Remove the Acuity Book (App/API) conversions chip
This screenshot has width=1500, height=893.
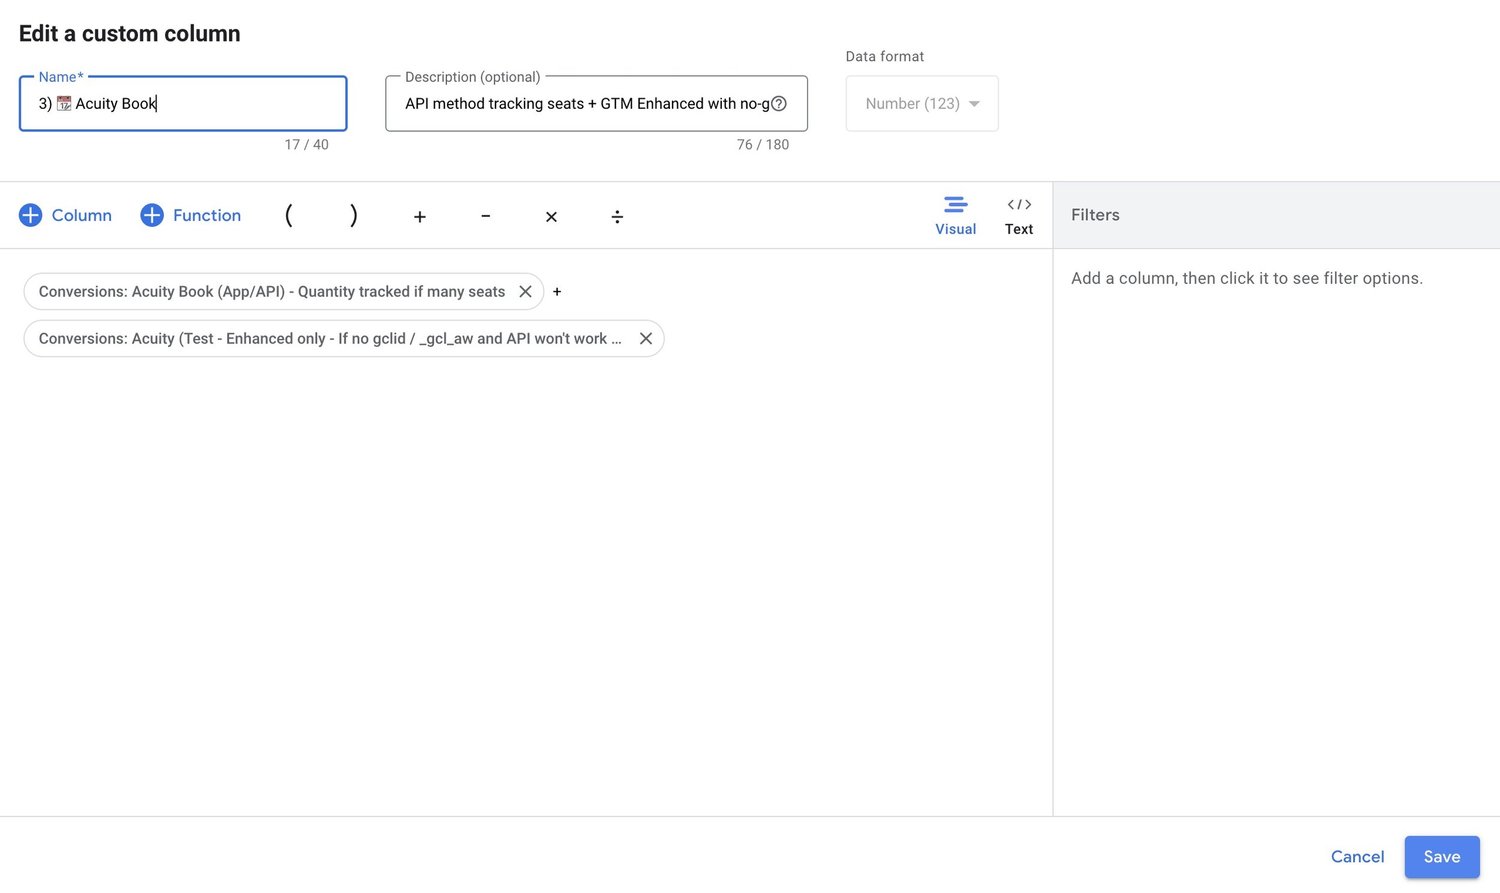[525, 291]
